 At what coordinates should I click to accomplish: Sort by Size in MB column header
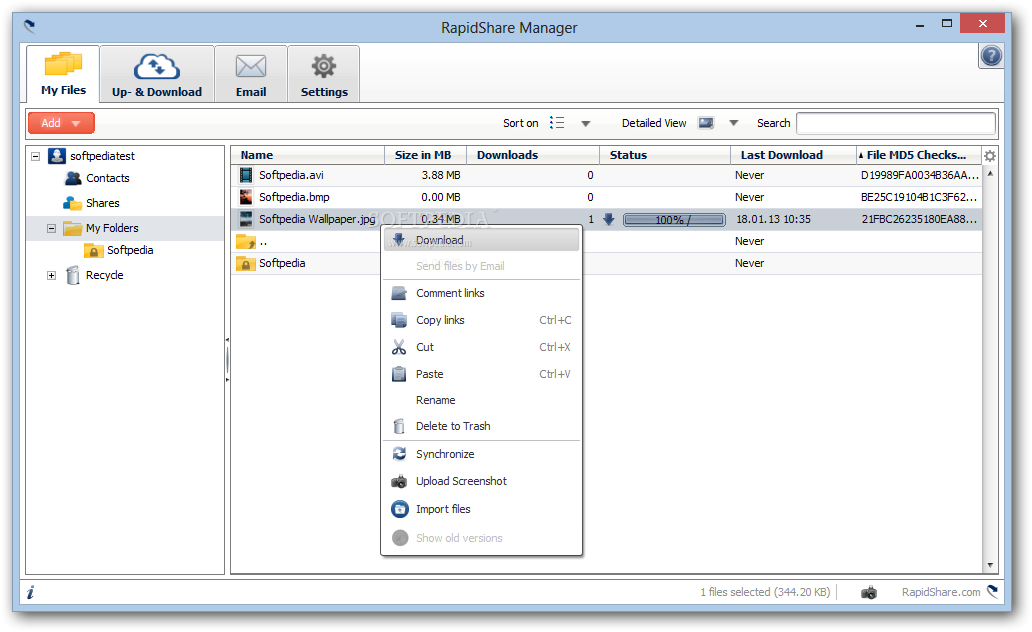pos(425,155)
